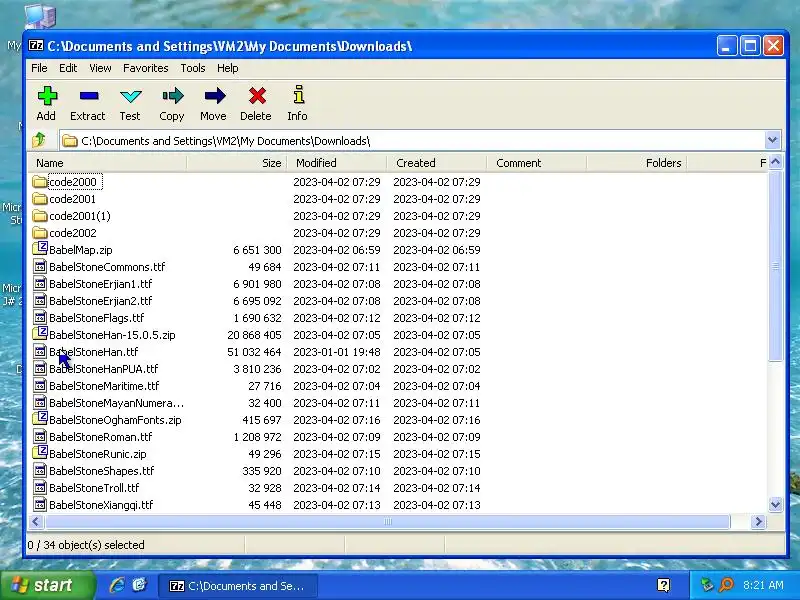Click the help tray icon in taskbar
Viewport: 800px width, 600px height.
point(663,585)
